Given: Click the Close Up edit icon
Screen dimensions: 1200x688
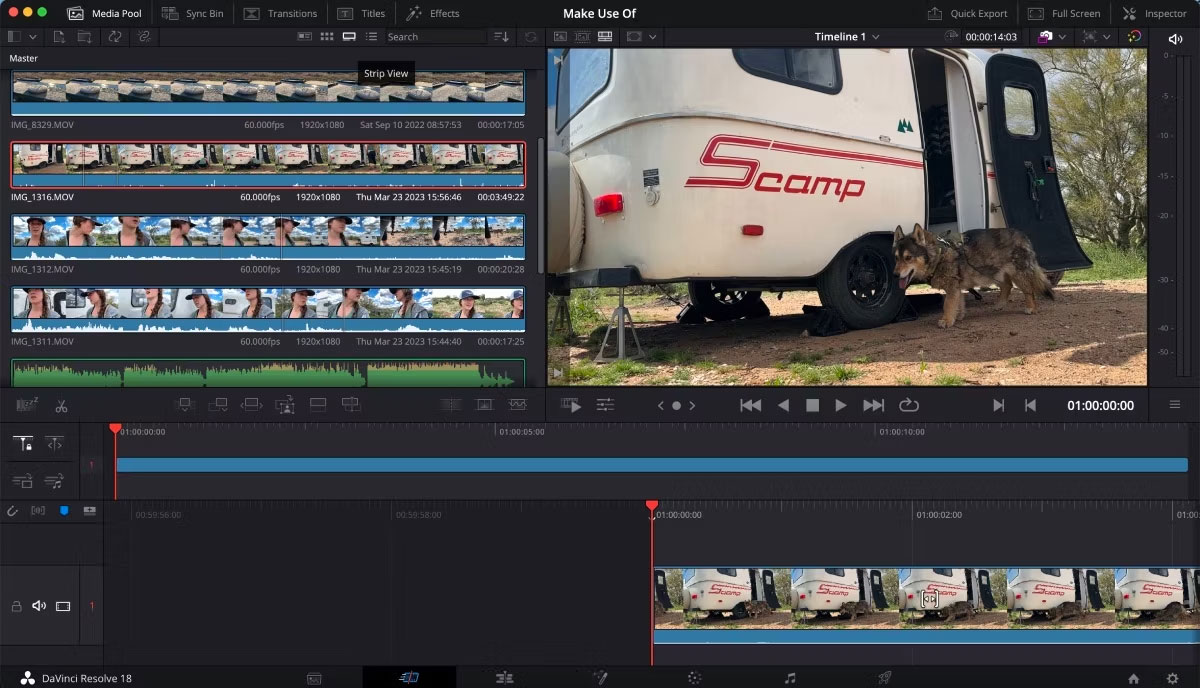Looking at the screenshot, I should click(284, 405).
